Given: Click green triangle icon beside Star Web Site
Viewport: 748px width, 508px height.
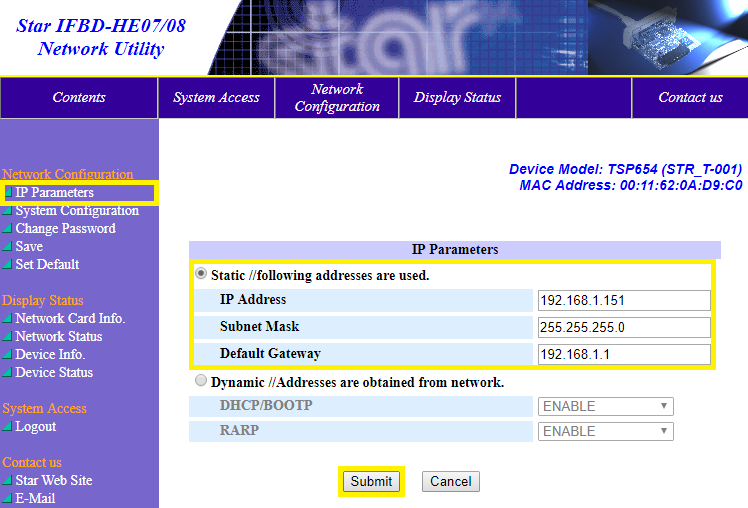Looking at the screenshot, I should [7, 480].
